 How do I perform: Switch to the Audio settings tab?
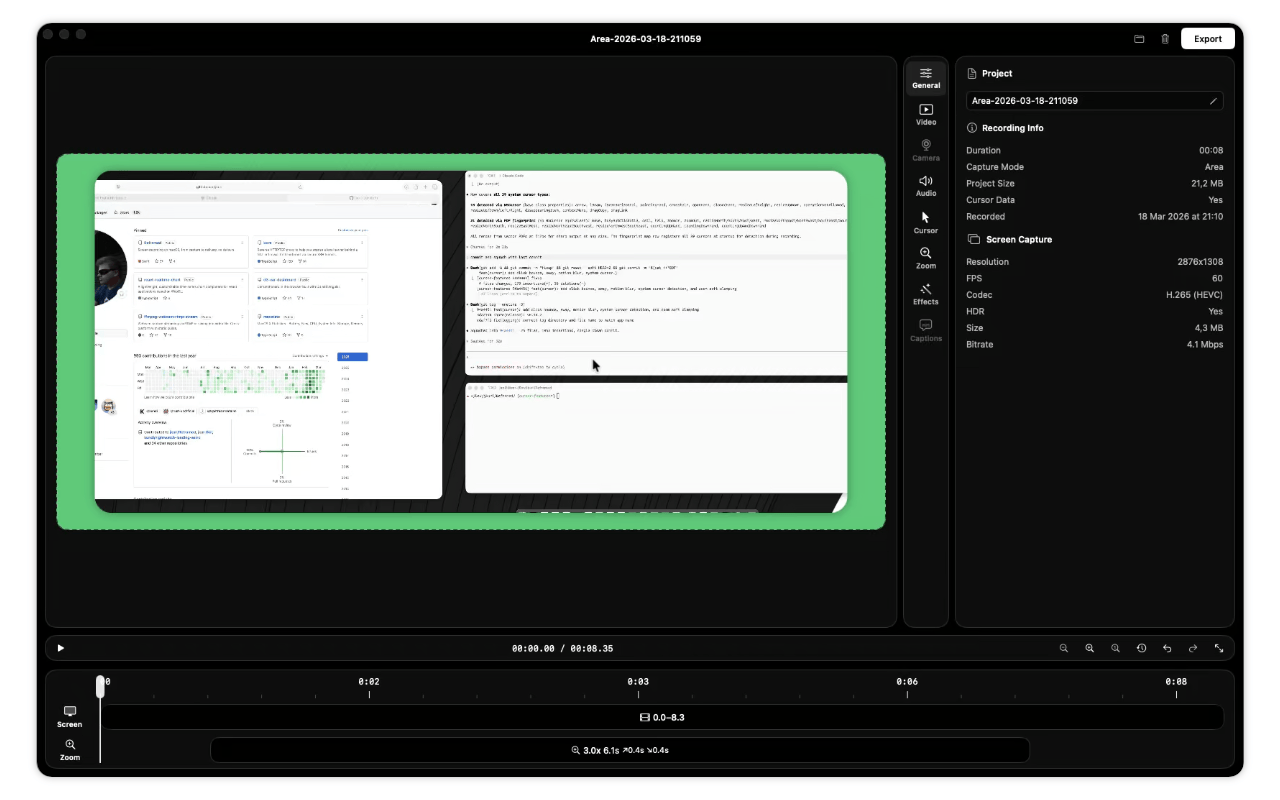pos(926,186)
